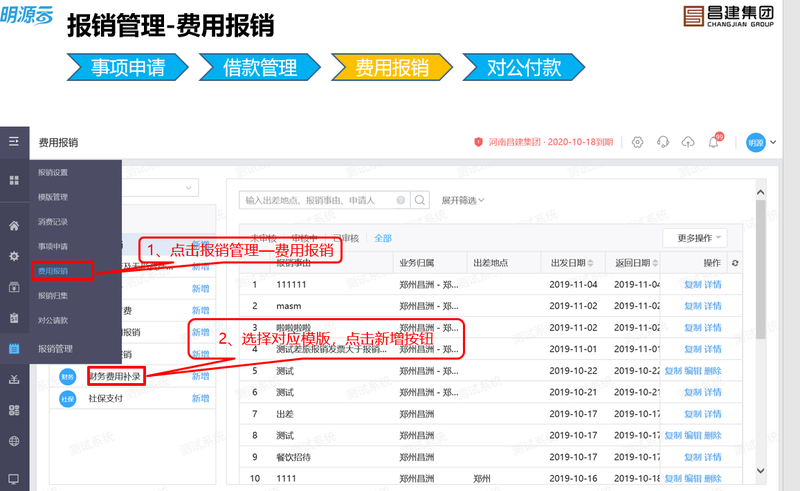Click 删除 in row 5 测试

click(x=713, y=371)
